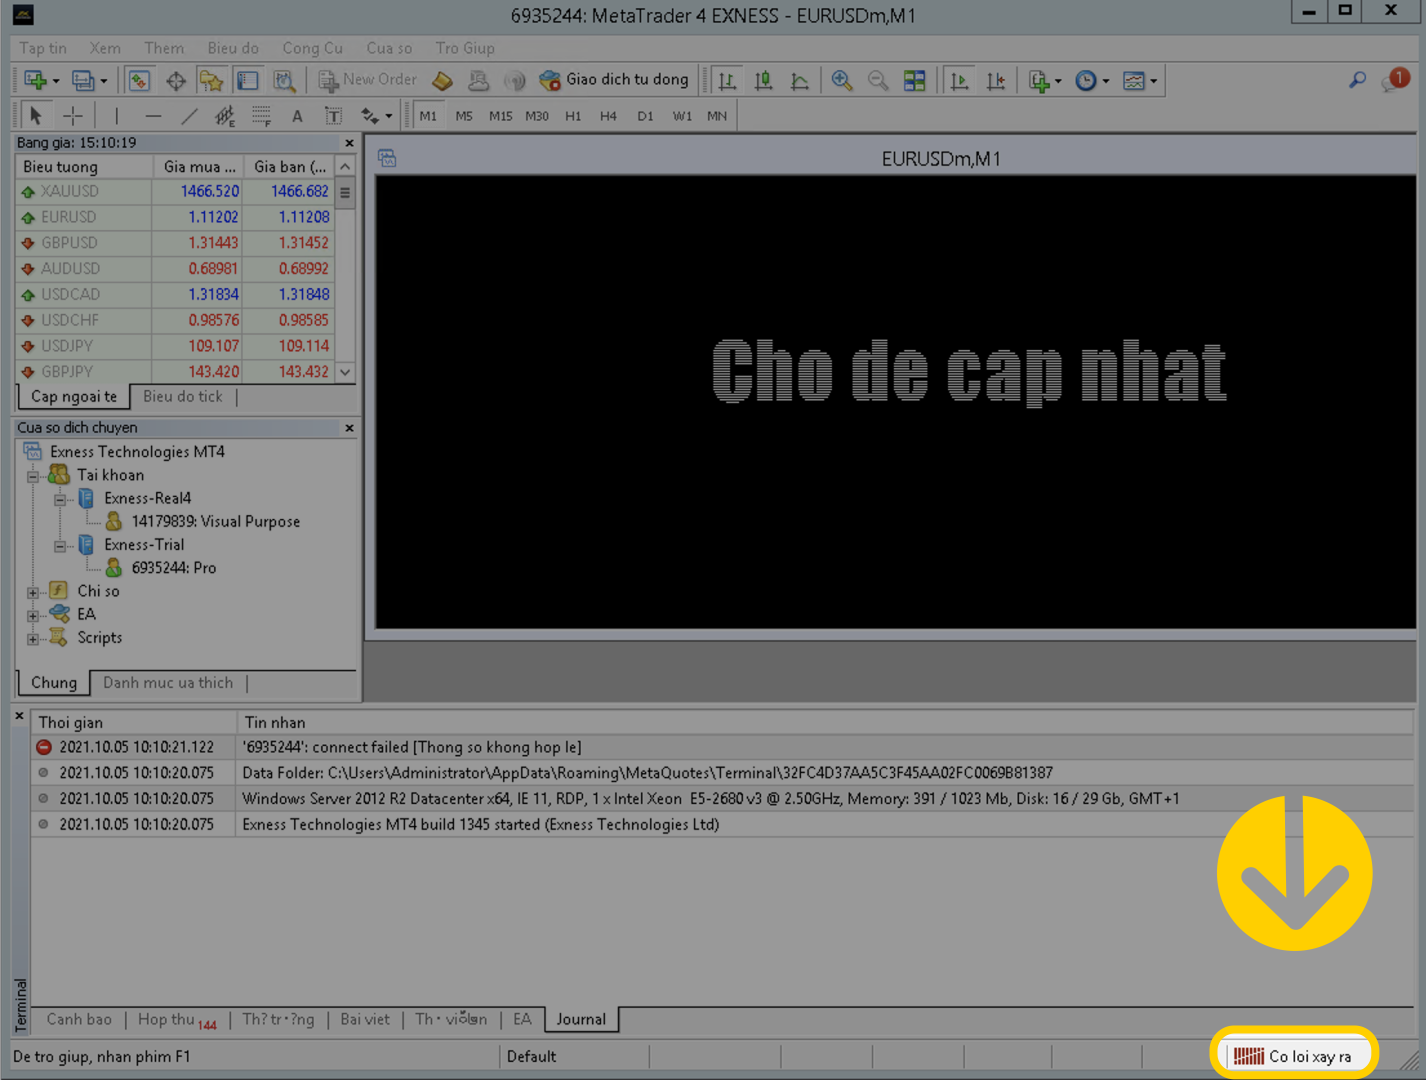Screen dimensions: 1426x1080
Task: Zoom out on the chart
Action: click(x=878, y=80)
